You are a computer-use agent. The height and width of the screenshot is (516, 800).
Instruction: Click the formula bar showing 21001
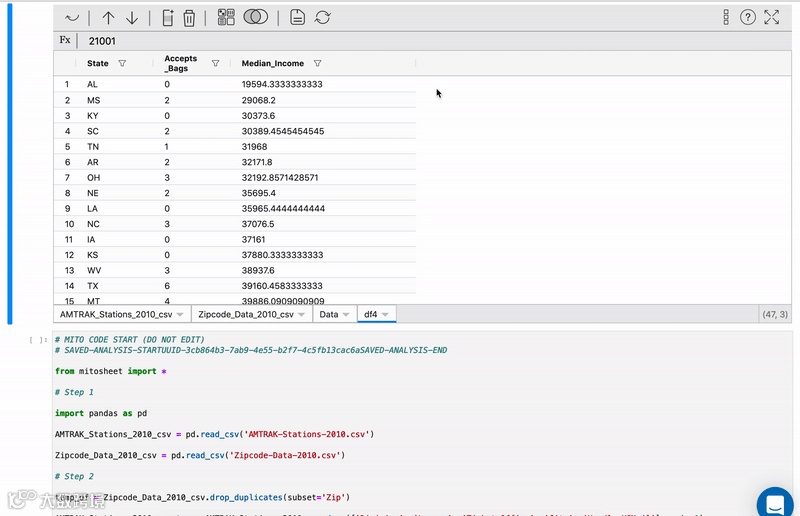pyautogui.click(x=434, y=41)
